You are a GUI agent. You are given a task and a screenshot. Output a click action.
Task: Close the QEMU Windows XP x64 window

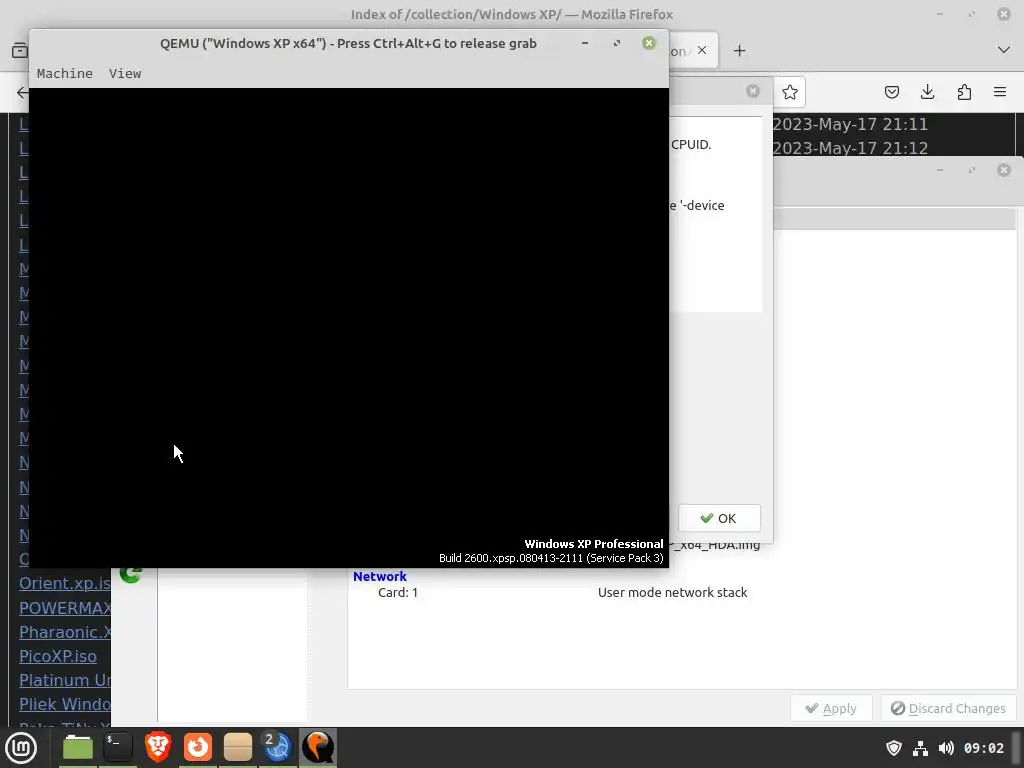[648, 43]
